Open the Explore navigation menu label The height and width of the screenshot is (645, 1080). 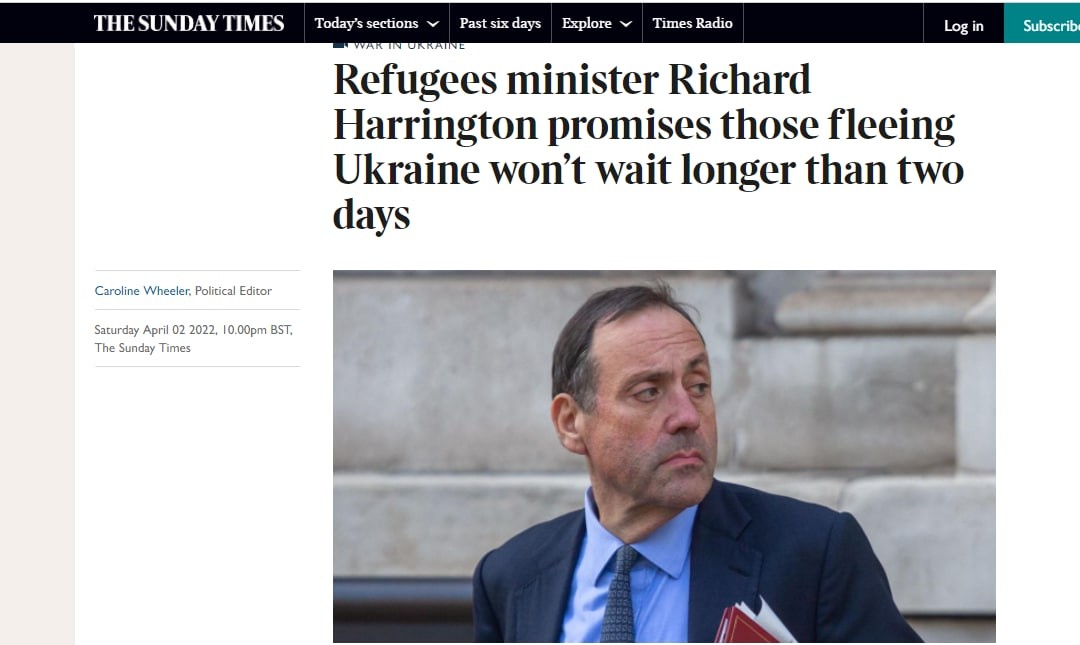point(587,23)
